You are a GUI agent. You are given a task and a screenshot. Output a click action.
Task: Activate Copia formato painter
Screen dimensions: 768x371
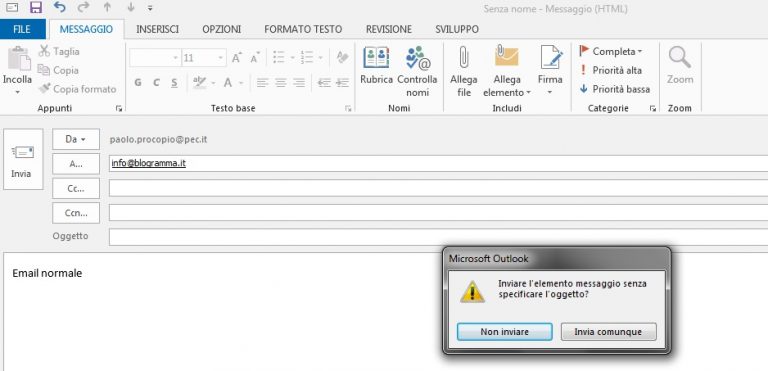(78, 89)
